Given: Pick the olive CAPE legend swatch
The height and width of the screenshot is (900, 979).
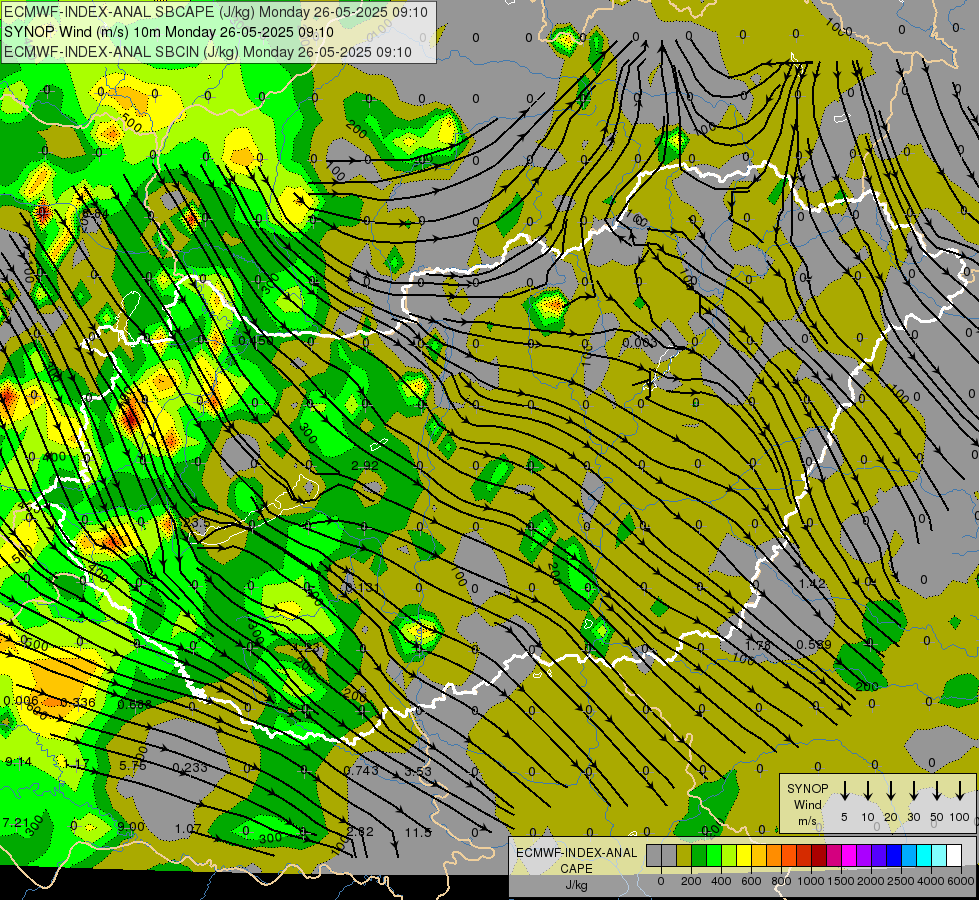Looking at the screenshot, I should (684, 856).
